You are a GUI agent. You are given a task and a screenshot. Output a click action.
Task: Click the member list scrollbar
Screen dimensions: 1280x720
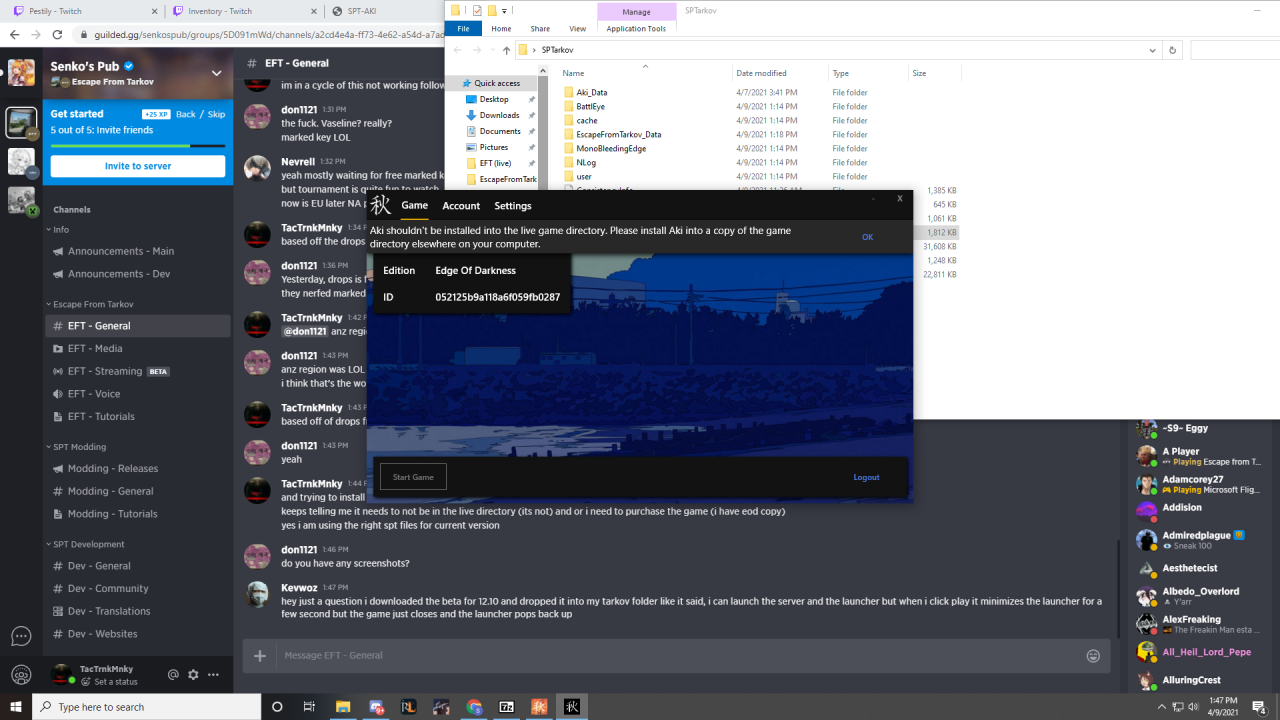click(x=1118, y=589)
